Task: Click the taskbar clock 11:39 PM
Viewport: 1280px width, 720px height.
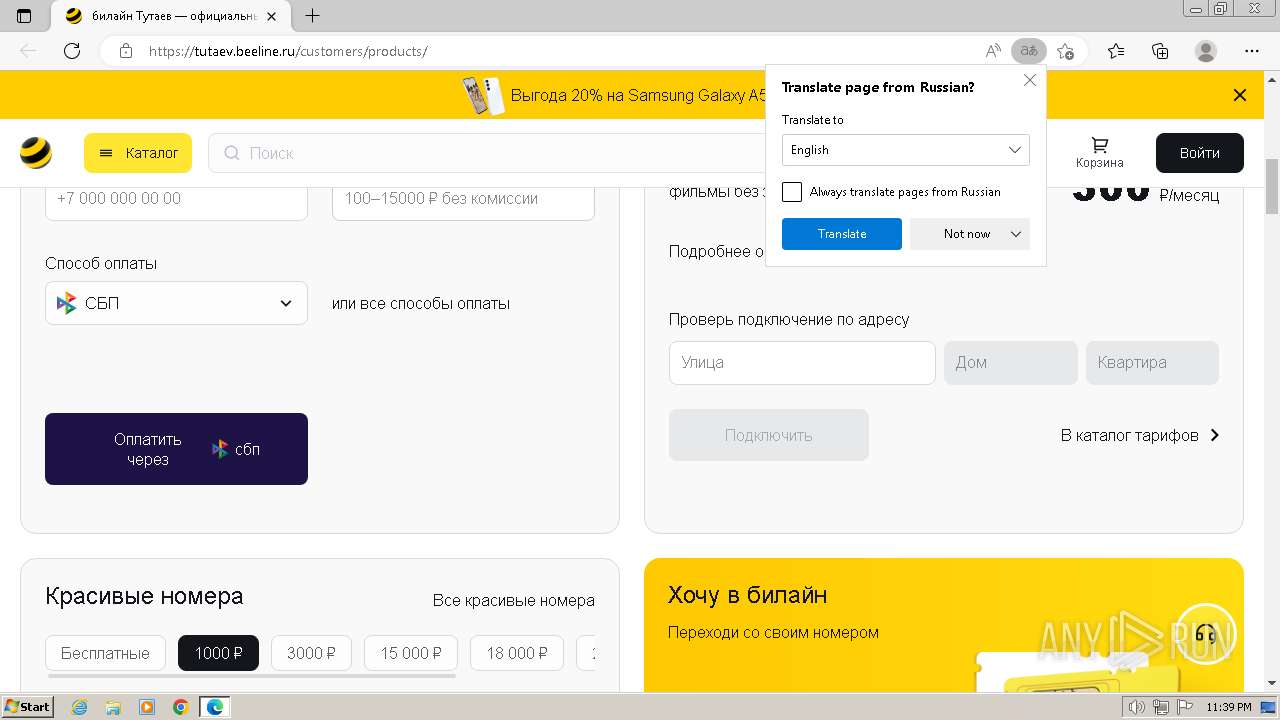Action: (1229, 707)
